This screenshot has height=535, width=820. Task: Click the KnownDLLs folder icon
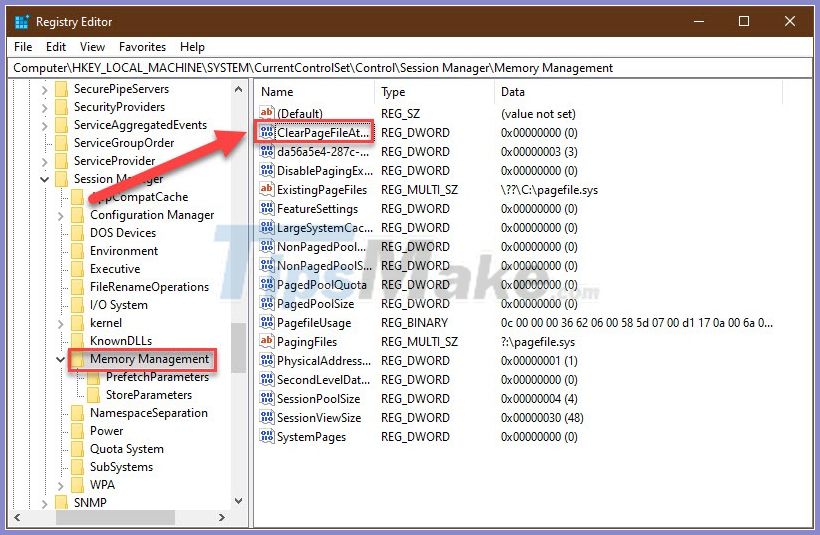[77, 341]
